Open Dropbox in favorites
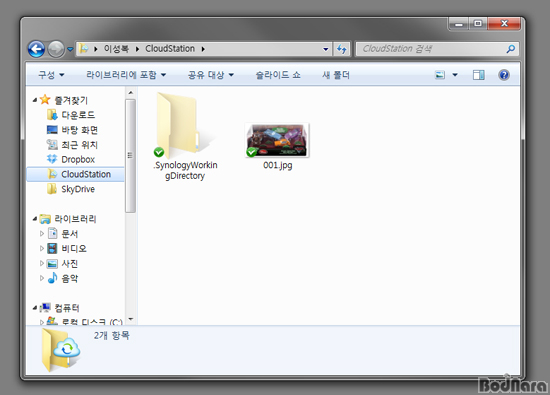Screen dimensions: 550x395 [x=78, y=160]
